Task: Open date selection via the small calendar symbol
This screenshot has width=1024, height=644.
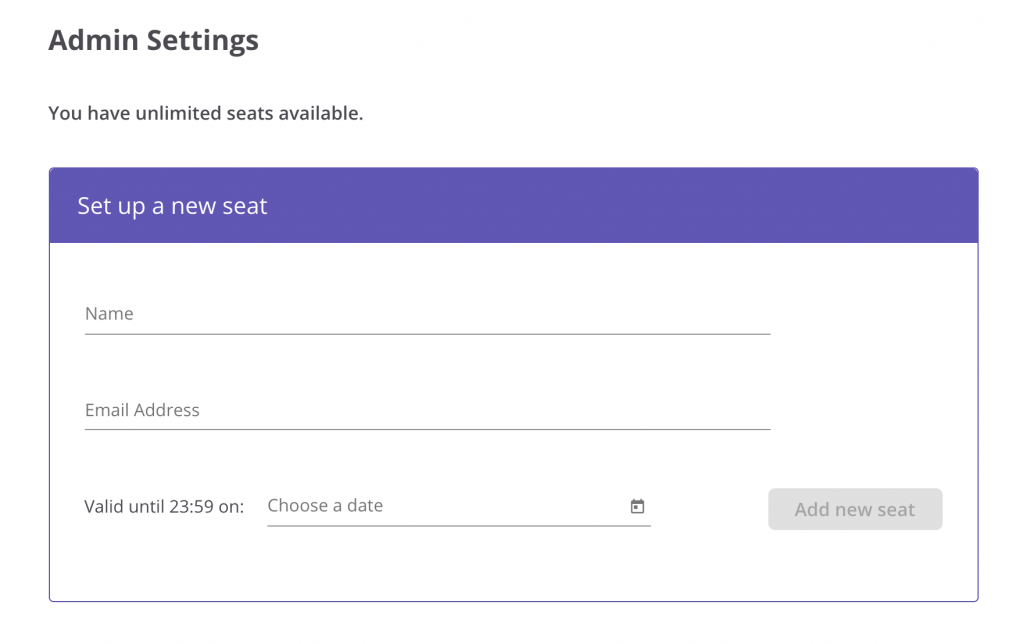Action: pos(637,506)
